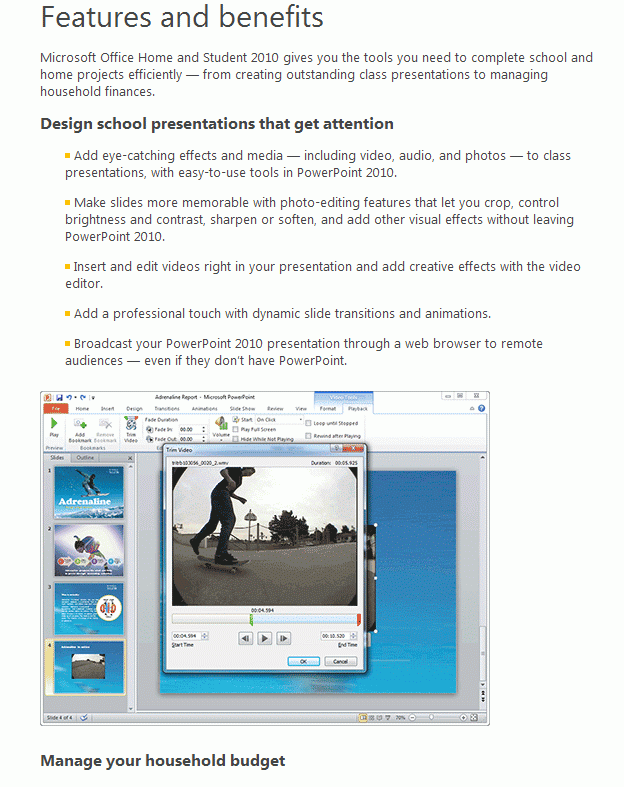
Task: Open the Insert ribbon tab
Action: [x=107, y=409]
